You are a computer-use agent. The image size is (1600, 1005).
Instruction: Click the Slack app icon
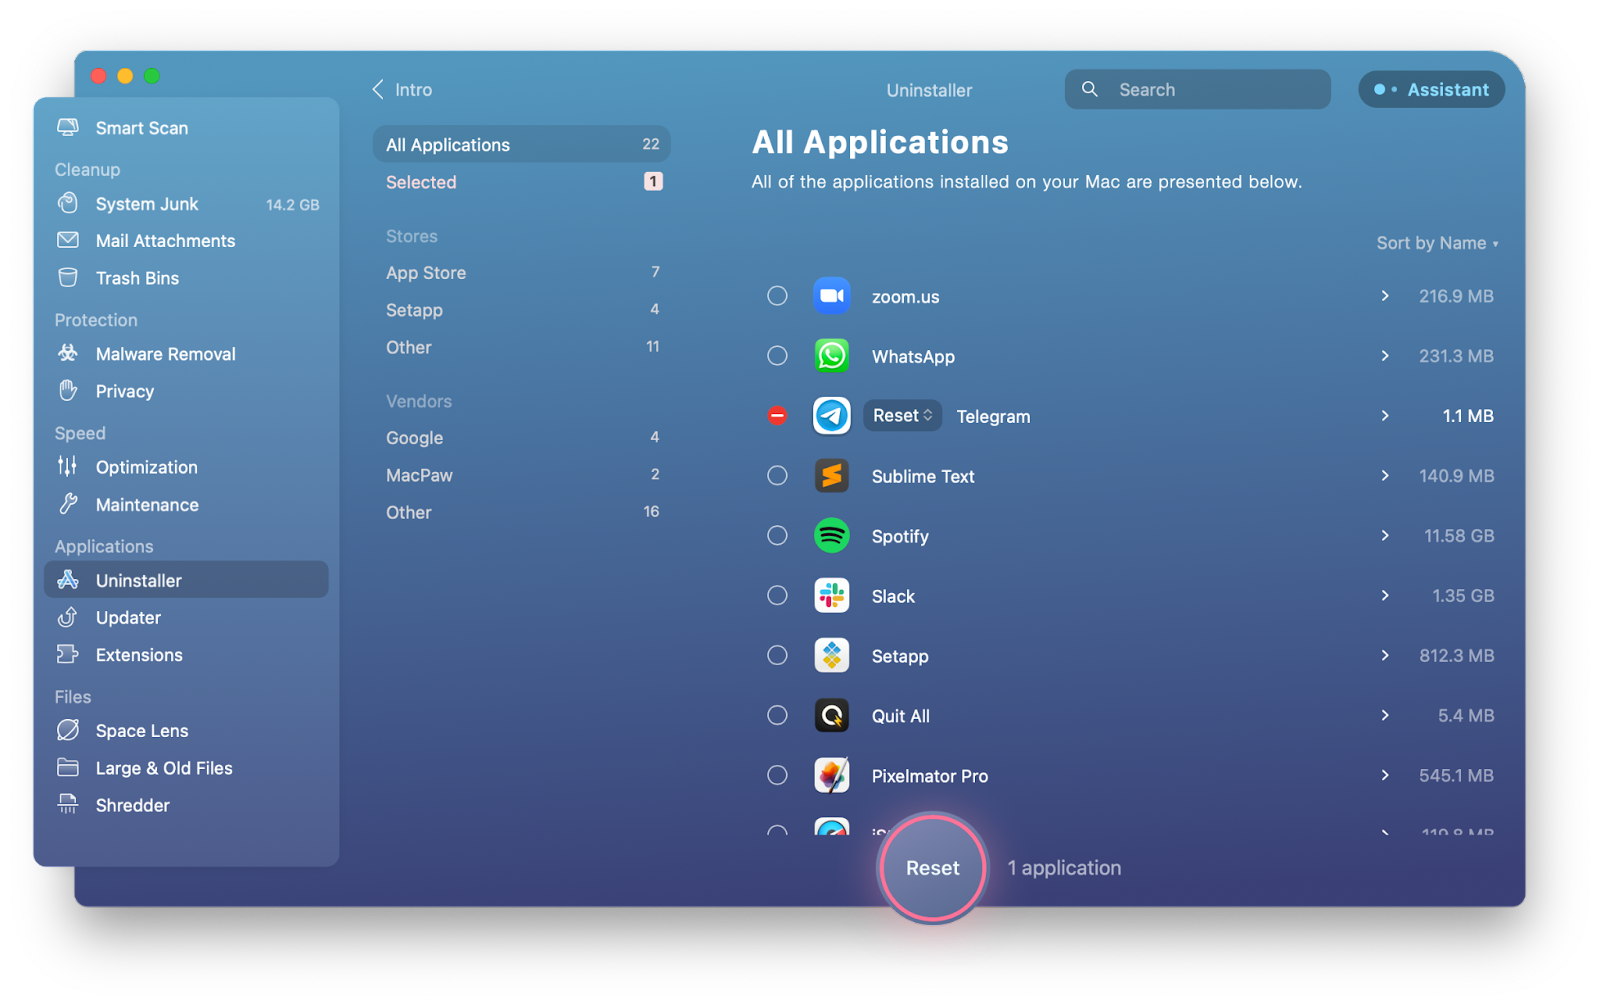click(x=831, y=596)
